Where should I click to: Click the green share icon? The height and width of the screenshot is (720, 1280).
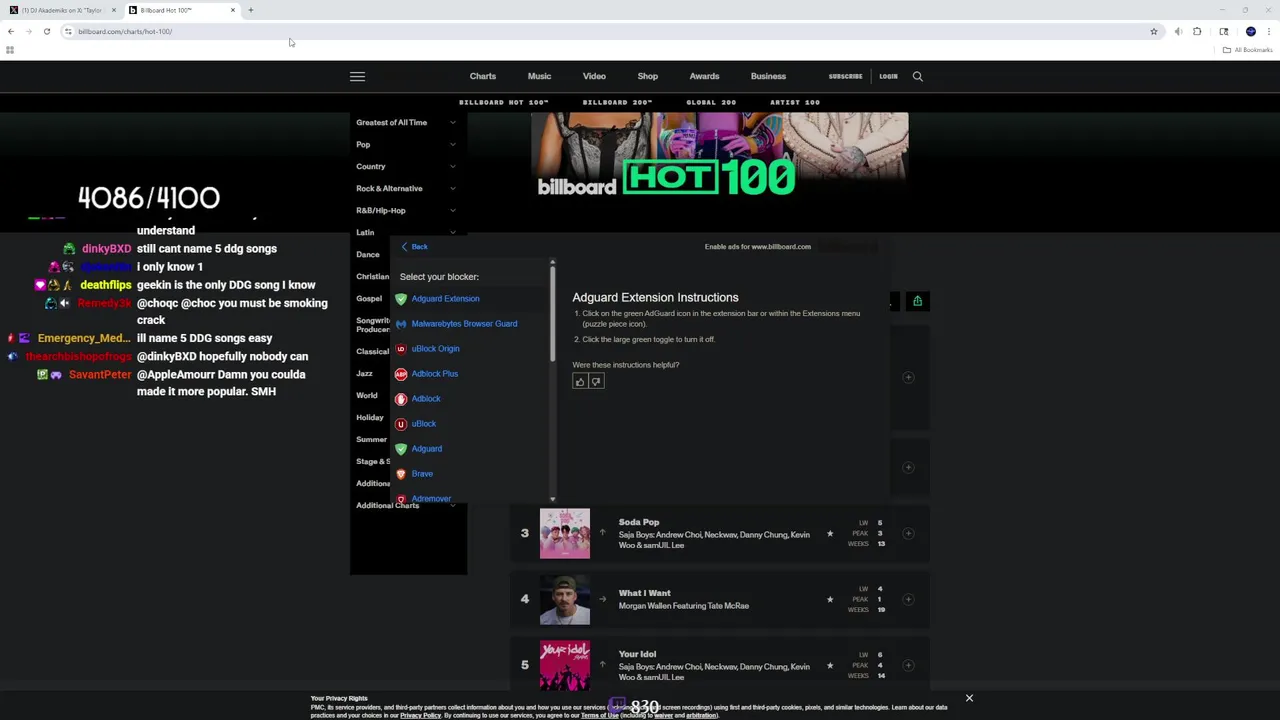pos(917,301)
